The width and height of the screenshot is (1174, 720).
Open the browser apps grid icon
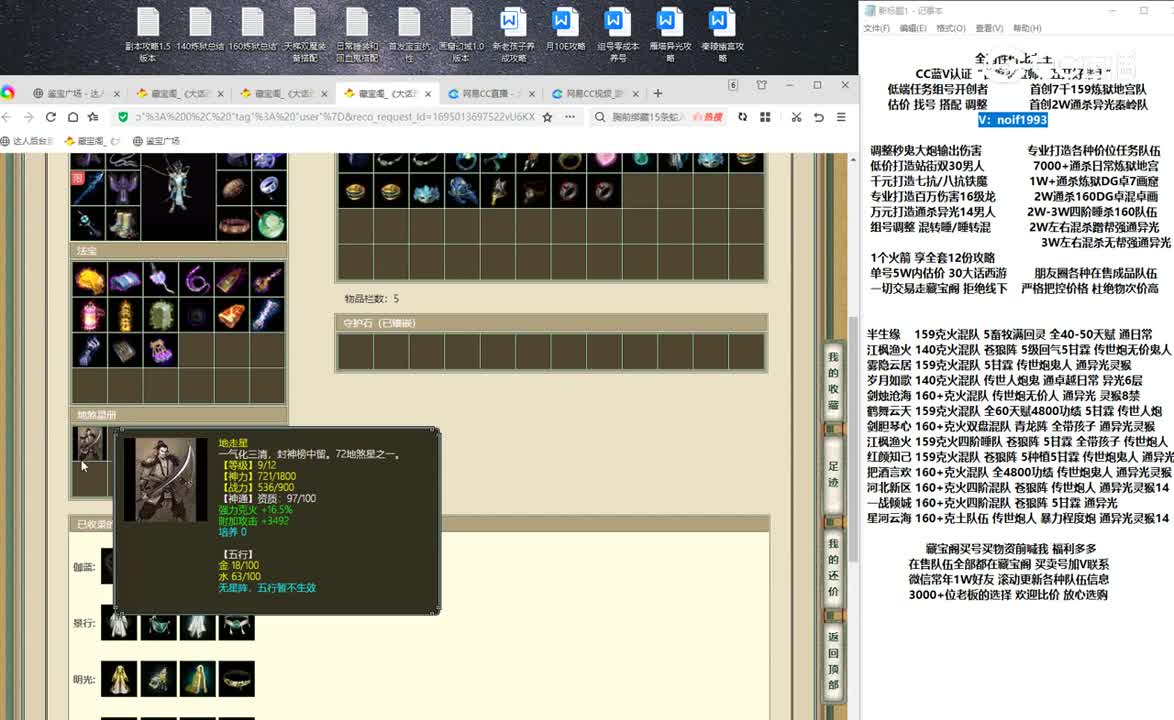coord(765,117)
